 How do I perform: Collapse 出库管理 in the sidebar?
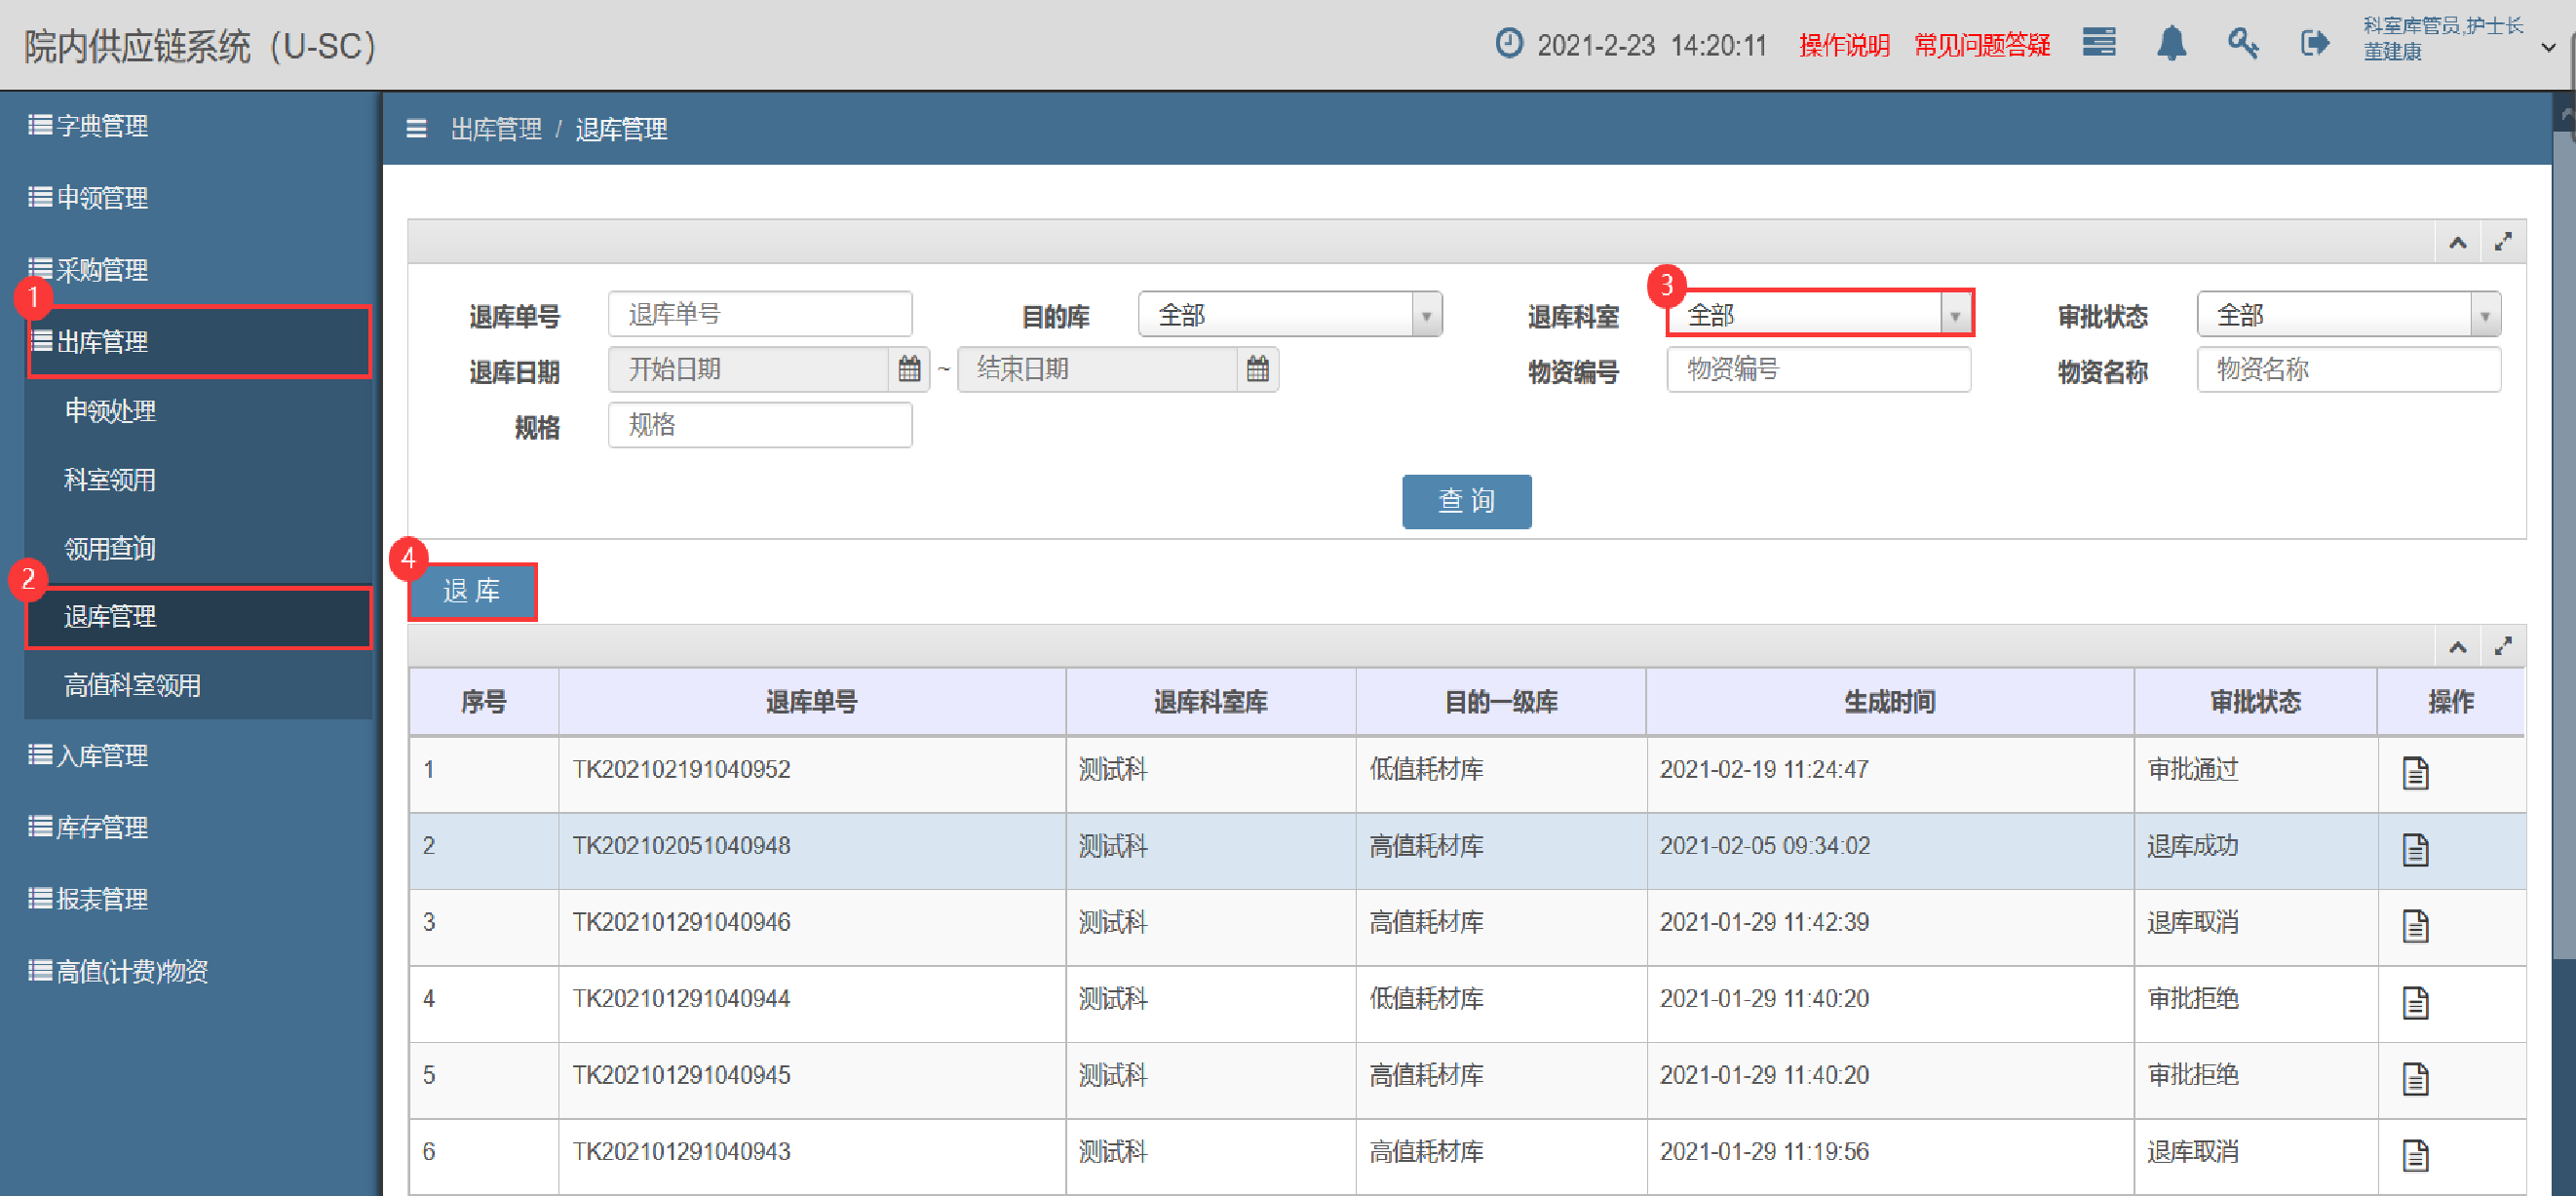tap(198, 342)
